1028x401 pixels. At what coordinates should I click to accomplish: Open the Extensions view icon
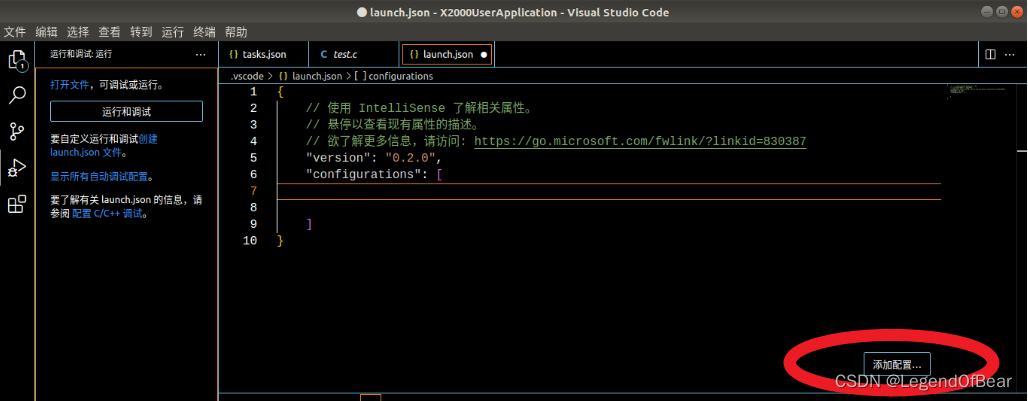16,204
